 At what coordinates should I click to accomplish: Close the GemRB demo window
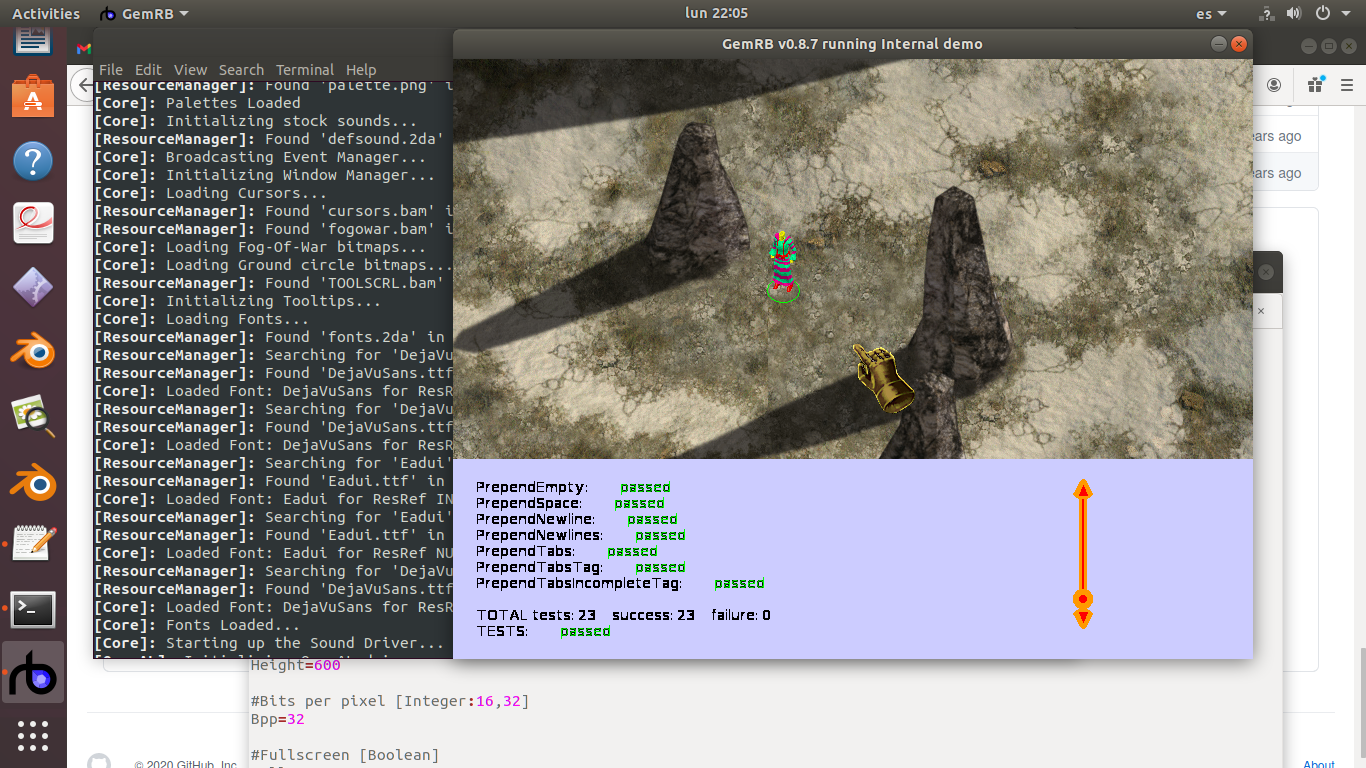1239,44
